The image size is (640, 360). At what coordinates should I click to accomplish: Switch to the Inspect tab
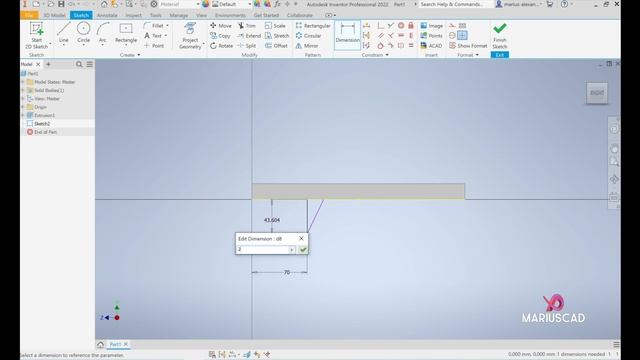133,15
